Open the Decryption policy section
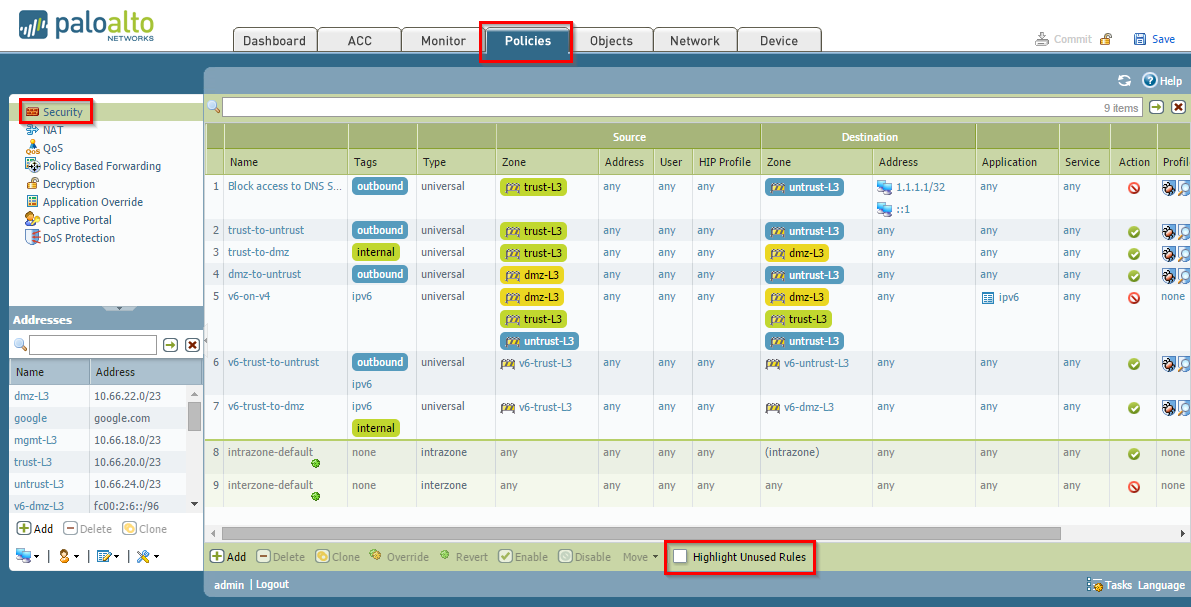The height and width of the screenshot is (607, 1191). 68,184
